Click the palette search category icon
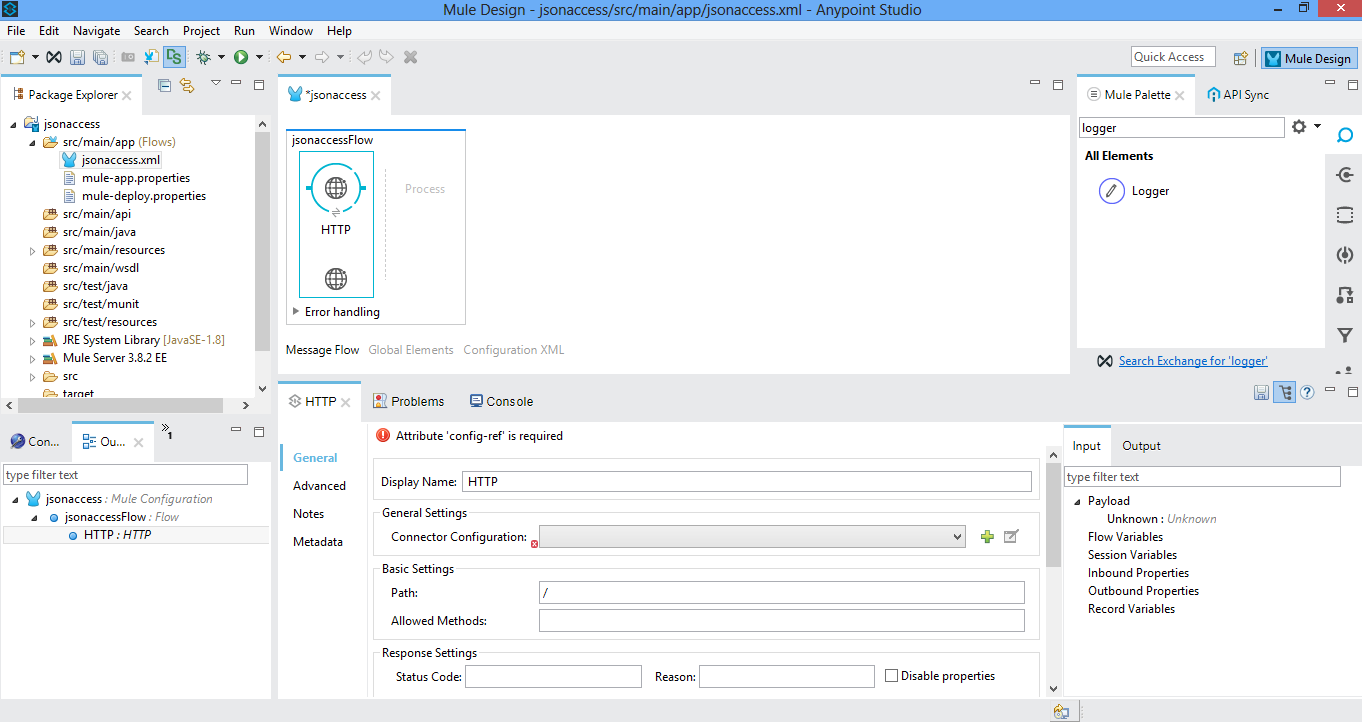 [1345, 135]
